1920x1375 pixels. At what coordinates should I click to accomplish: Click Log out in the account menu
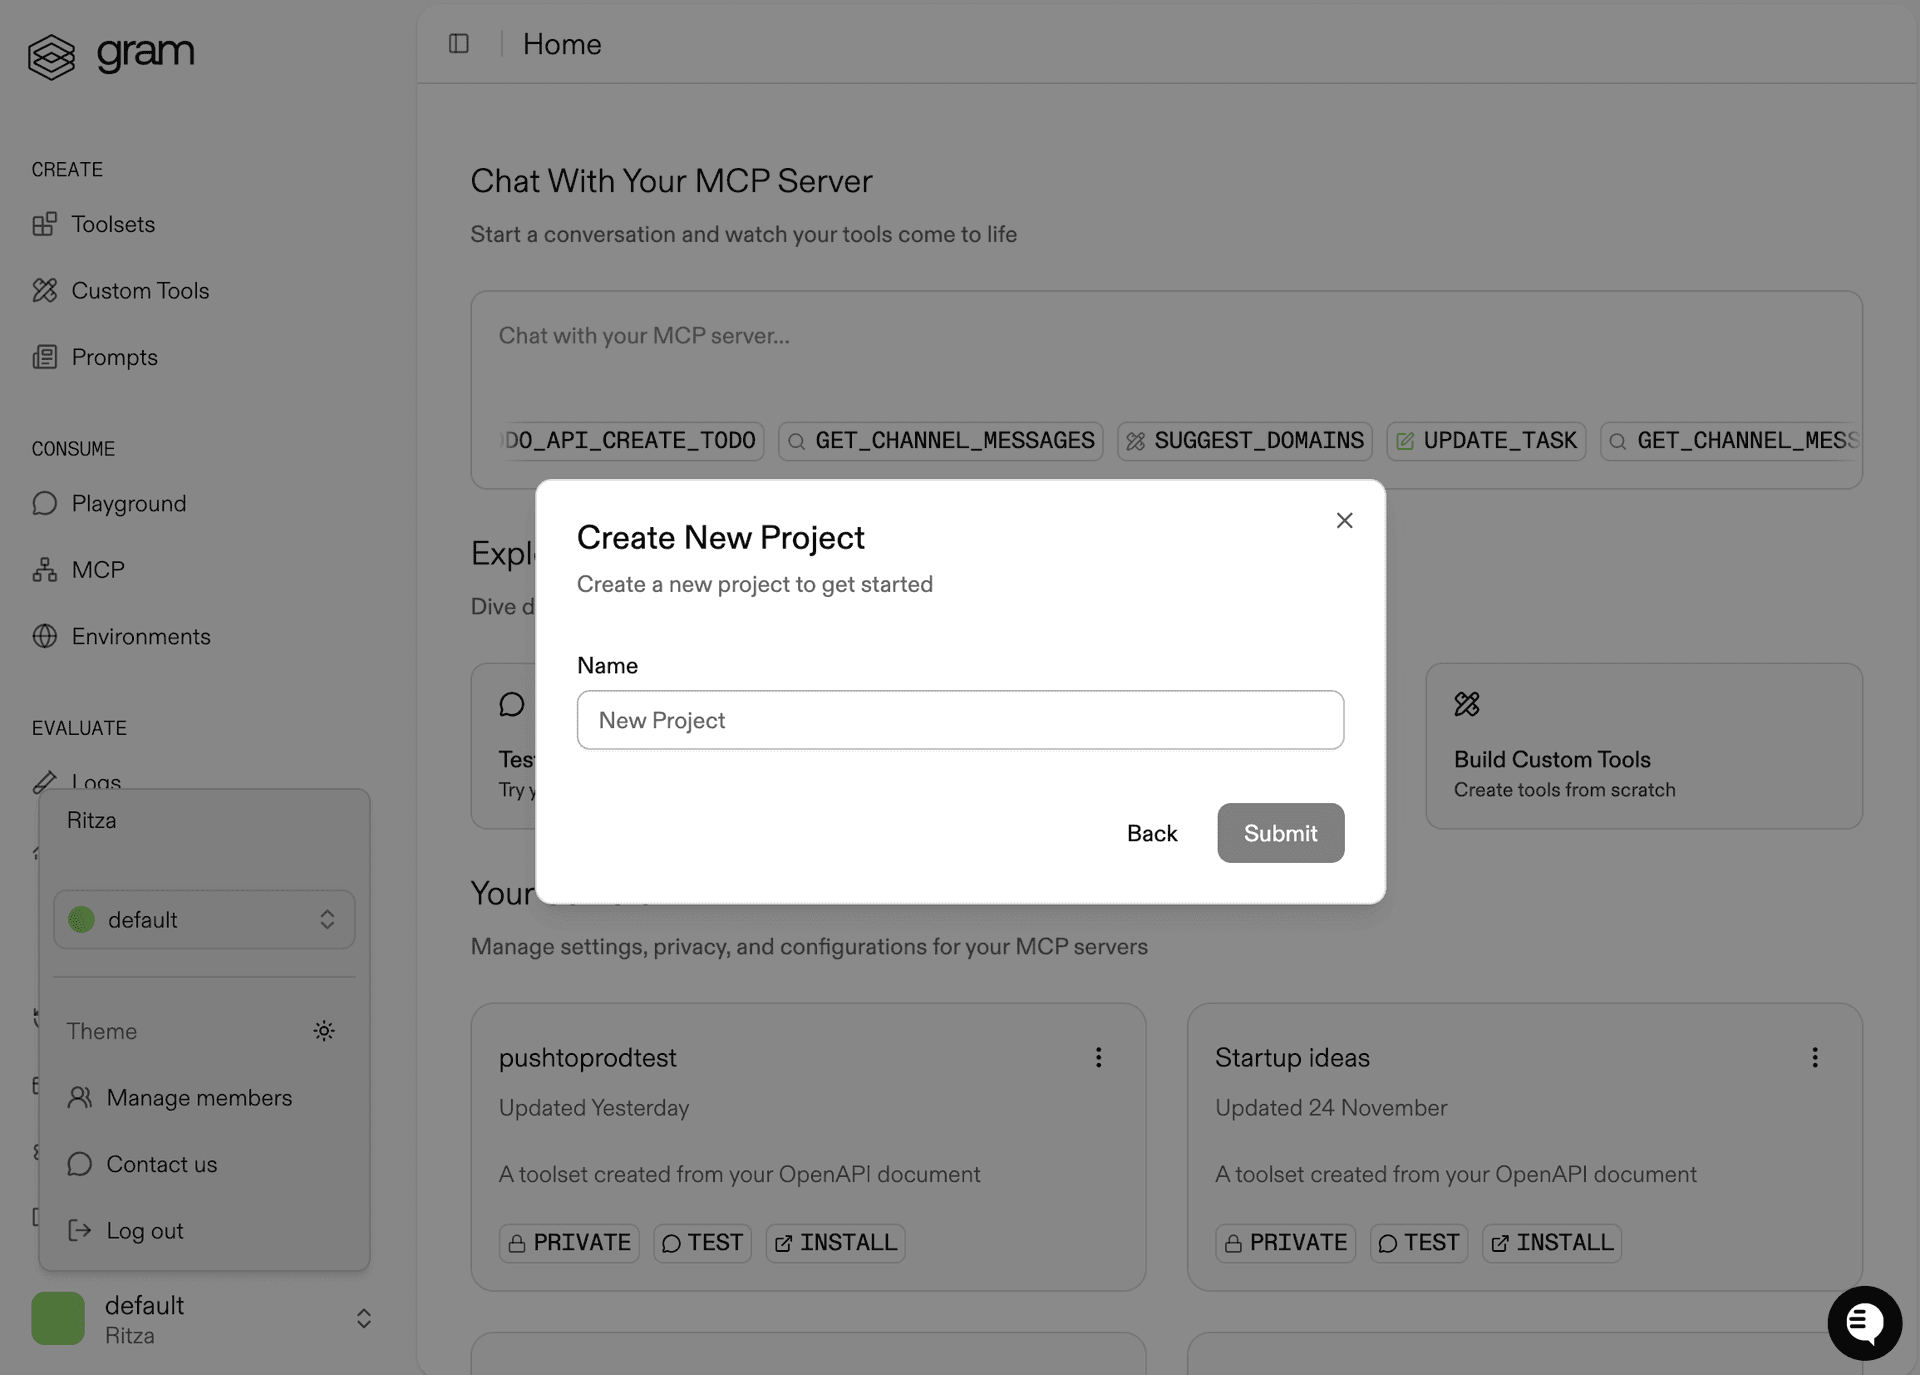click(145, 1231)
